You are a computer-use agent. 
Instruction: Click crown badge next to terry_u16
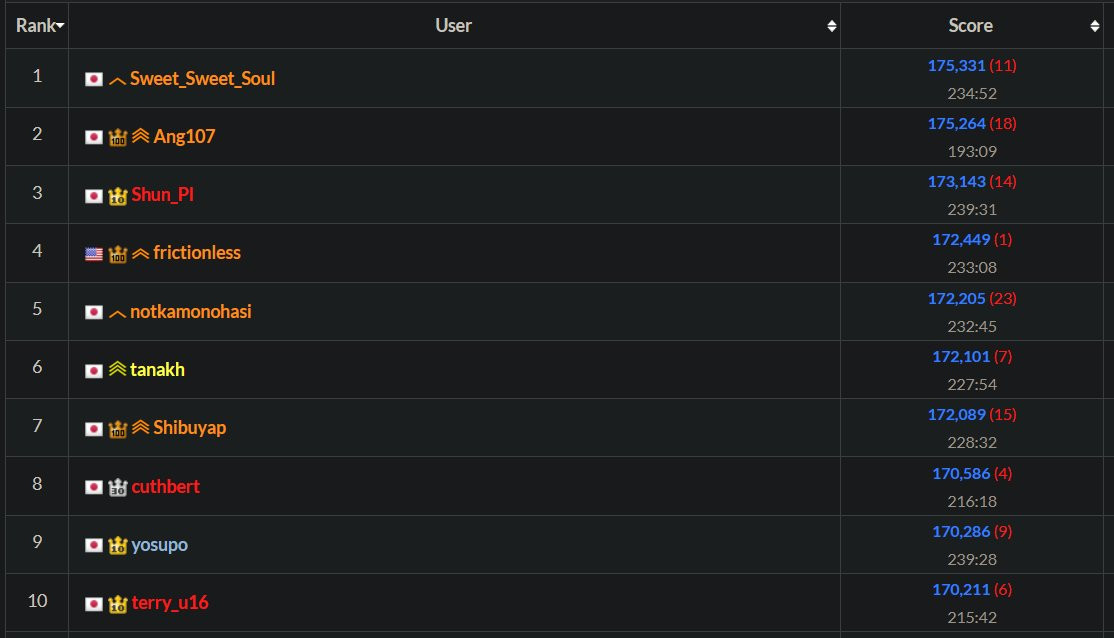coord(118,604)
